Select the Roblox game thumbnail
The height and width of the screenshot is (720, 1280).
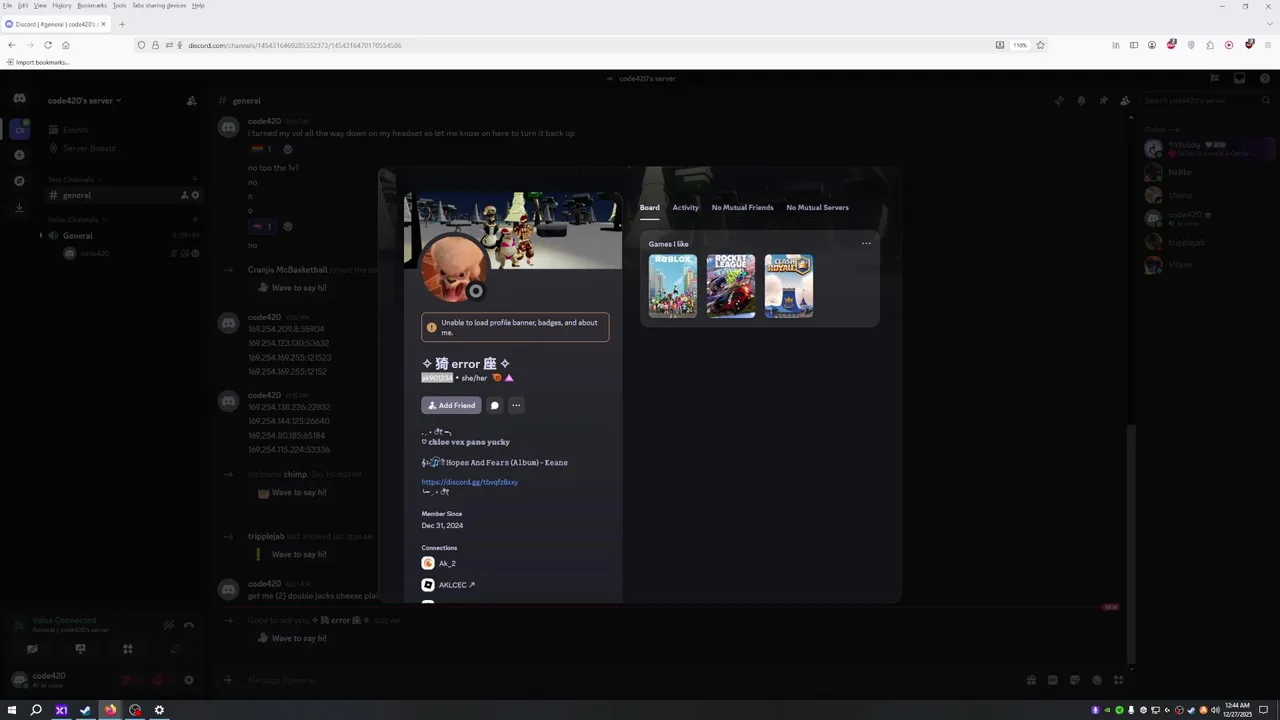coord(672,286)
